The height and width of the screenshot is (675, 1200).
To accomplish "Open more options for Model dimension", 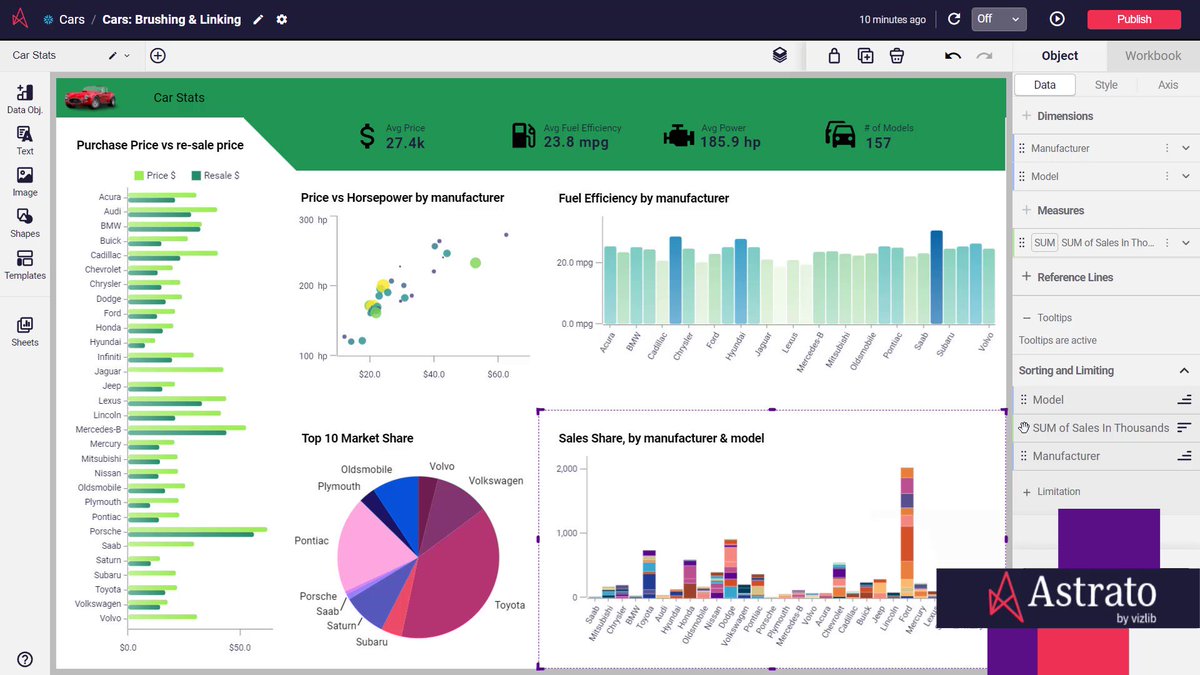I will [1167, 176].
